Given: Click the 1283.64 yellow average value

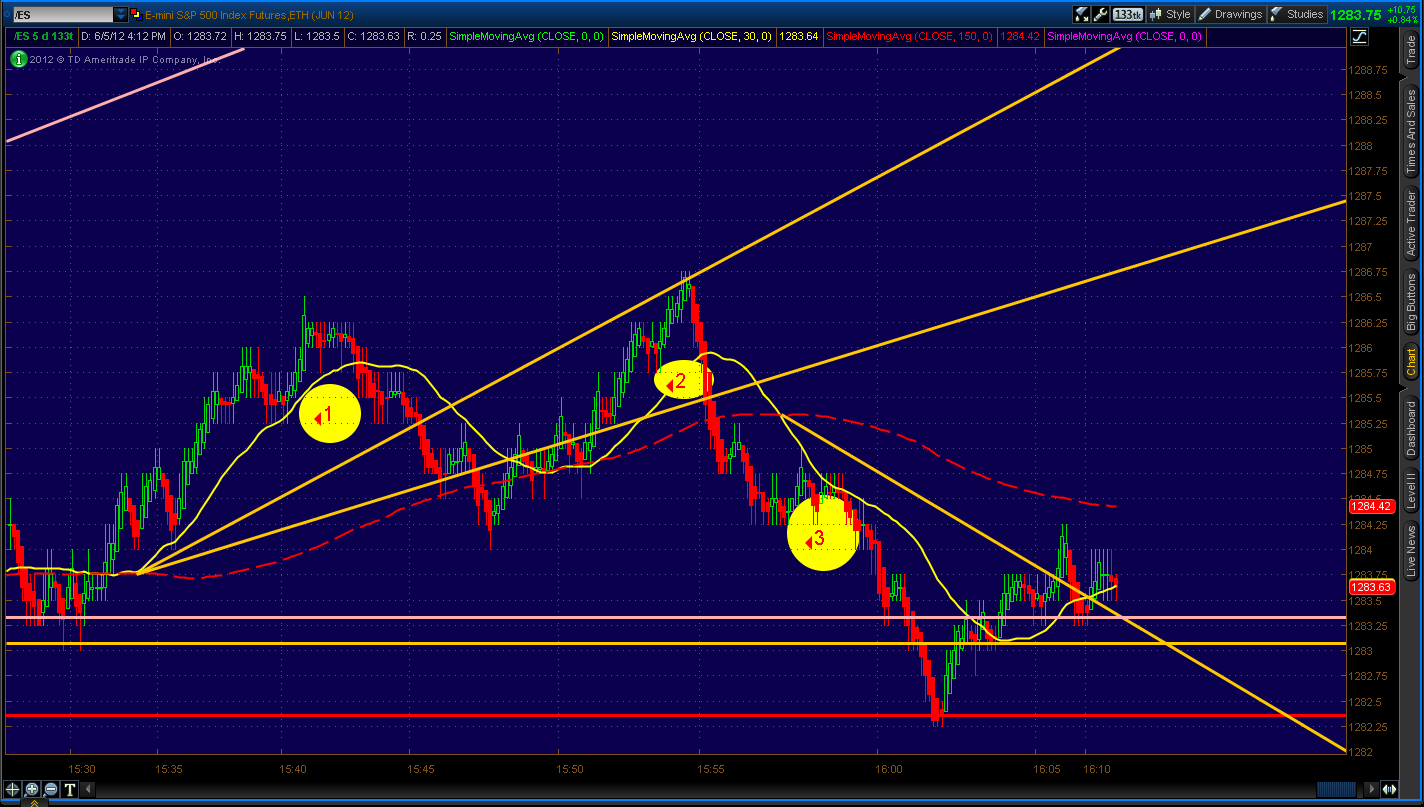Looking at the screenshot, I should point(799,37).
